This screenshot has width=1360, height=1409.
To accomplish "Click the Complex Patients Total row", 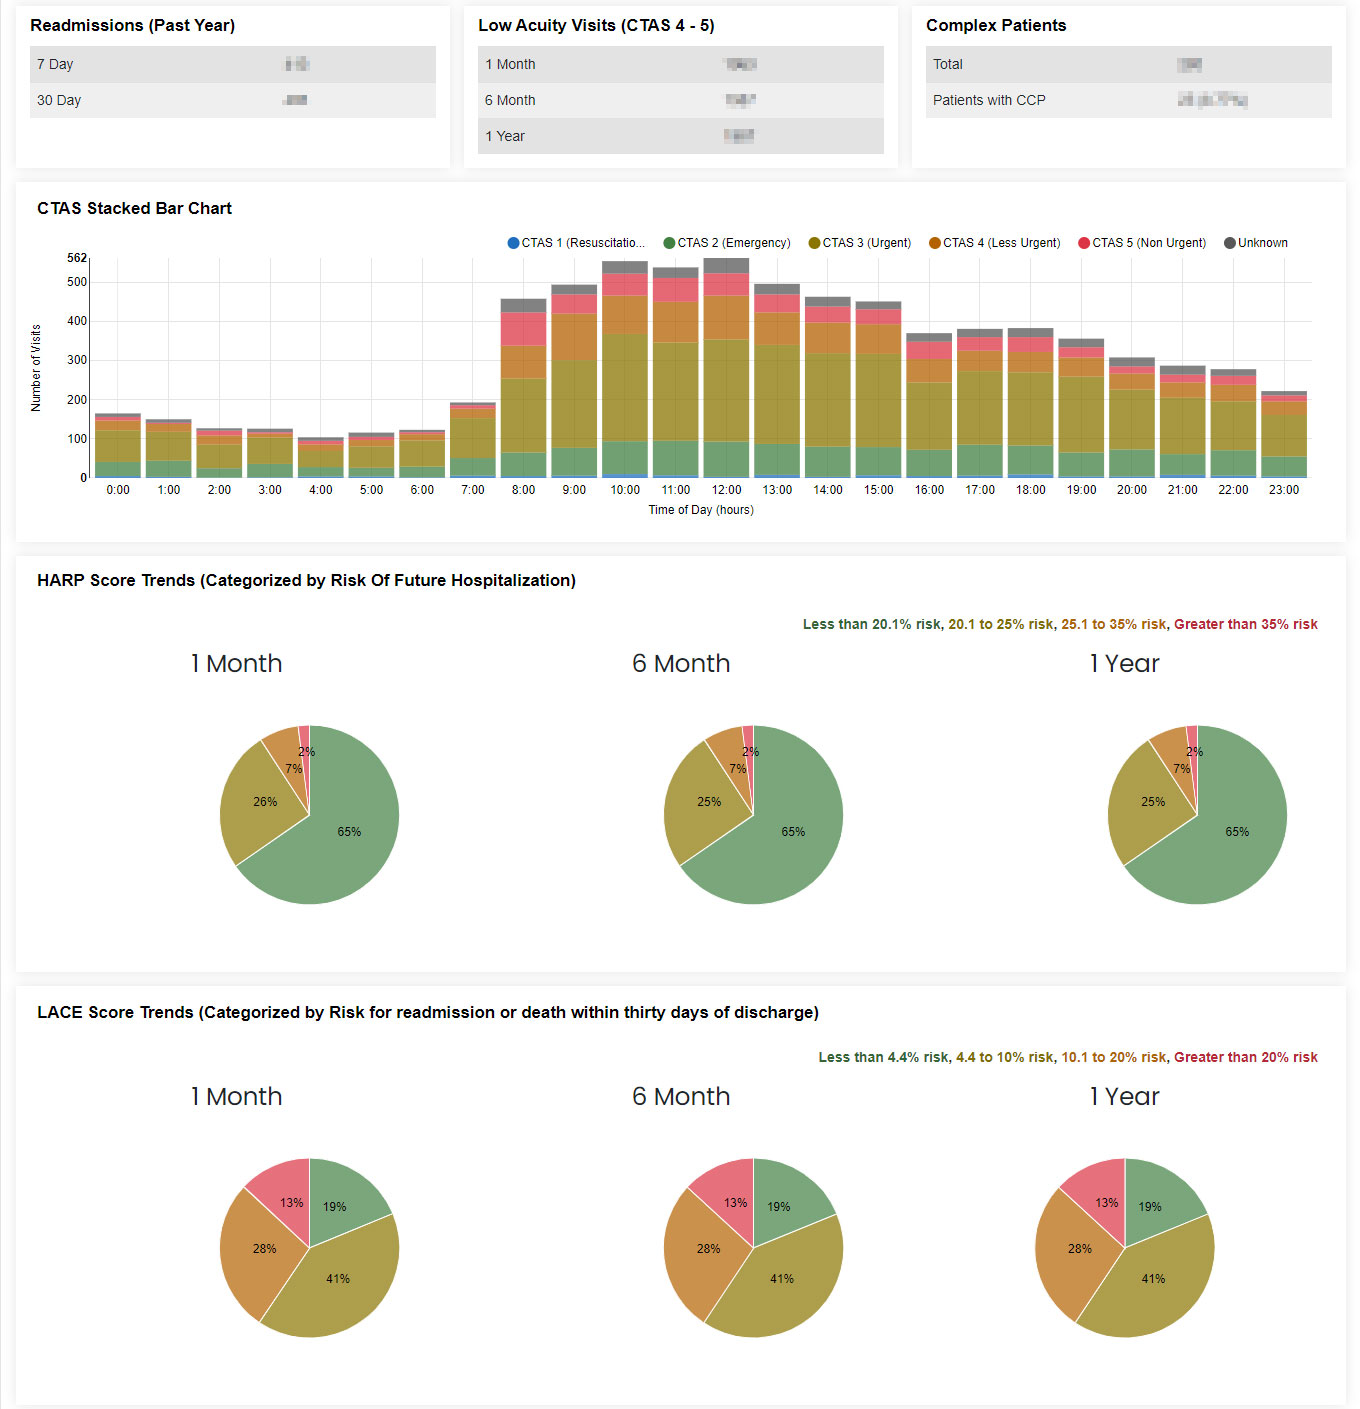I will tap(1129, 64).
